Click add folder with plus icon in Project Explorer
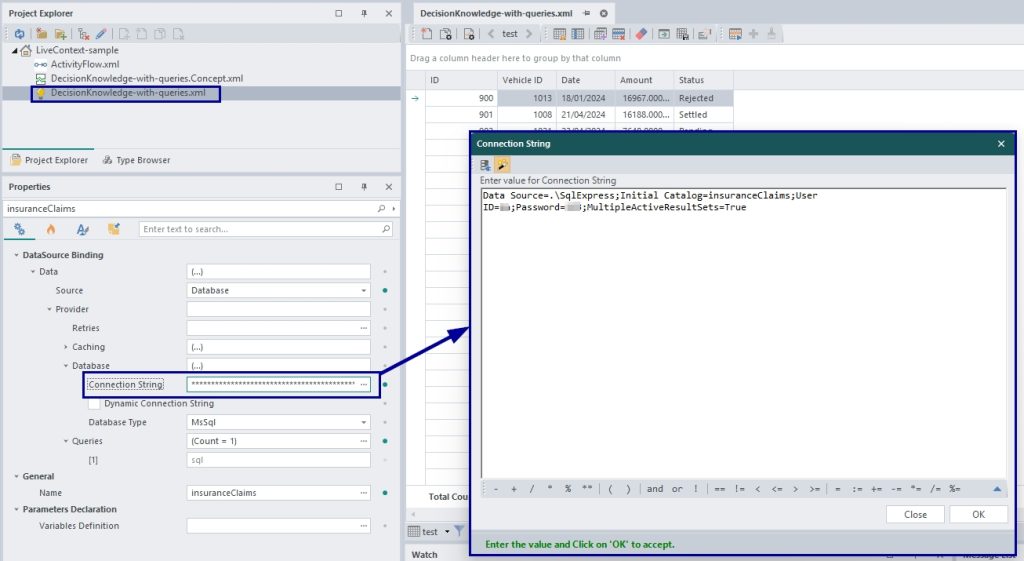The image size is (1024, 561). click(61, 34)
